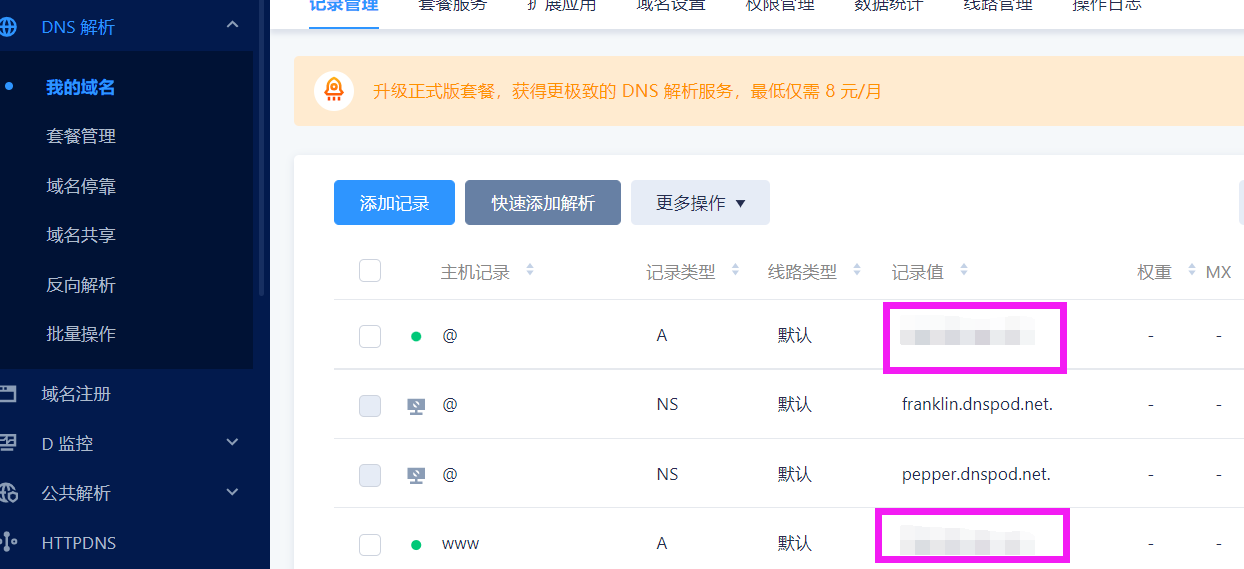Open the 更多操作 dropdown
The width and height of the screenshot is (1244, 569).
[700, 203]
